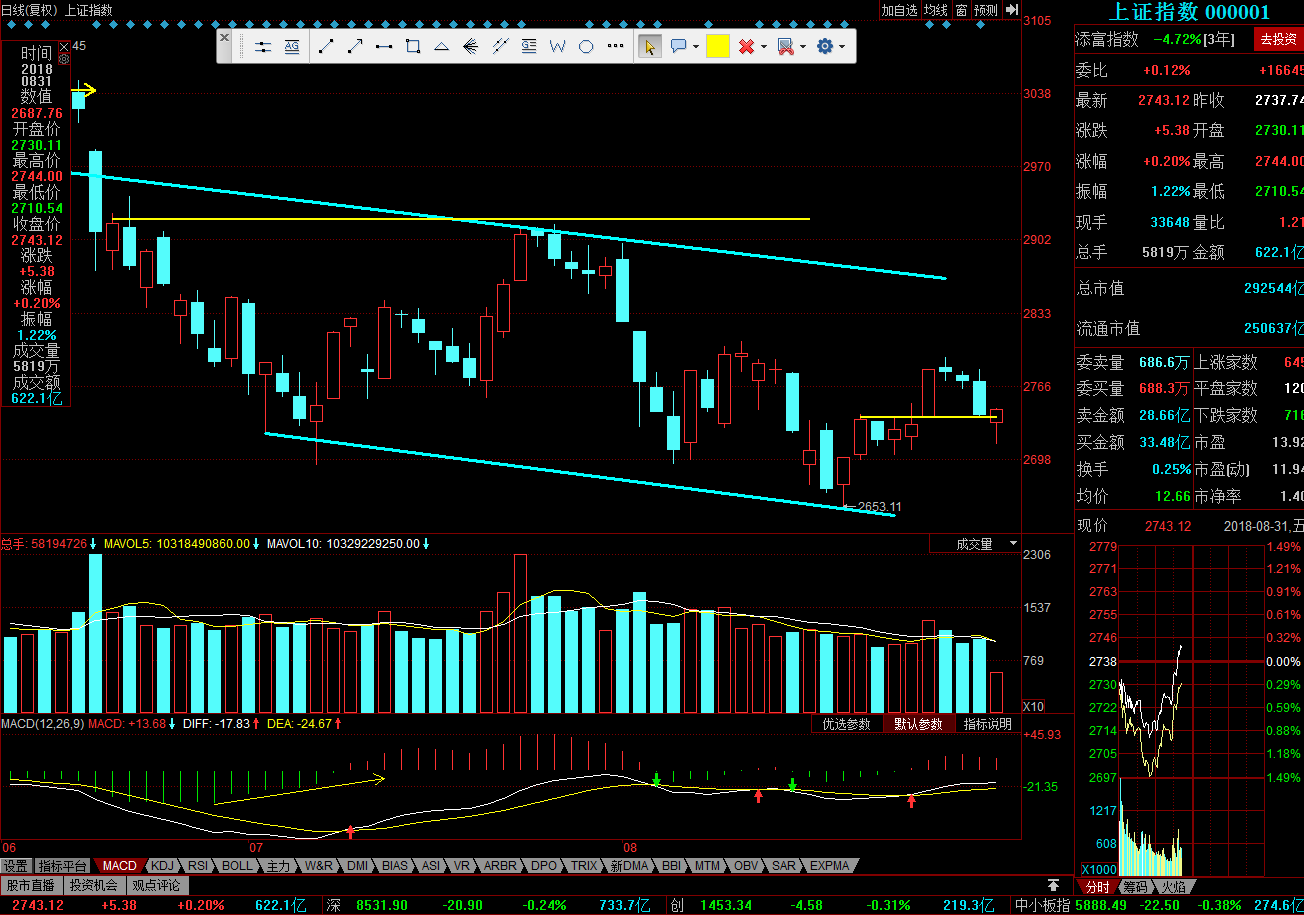The image size is (1304, 915).
Task: Expand the screenshot tool dropdown arrow
Action: pos(803,47)
